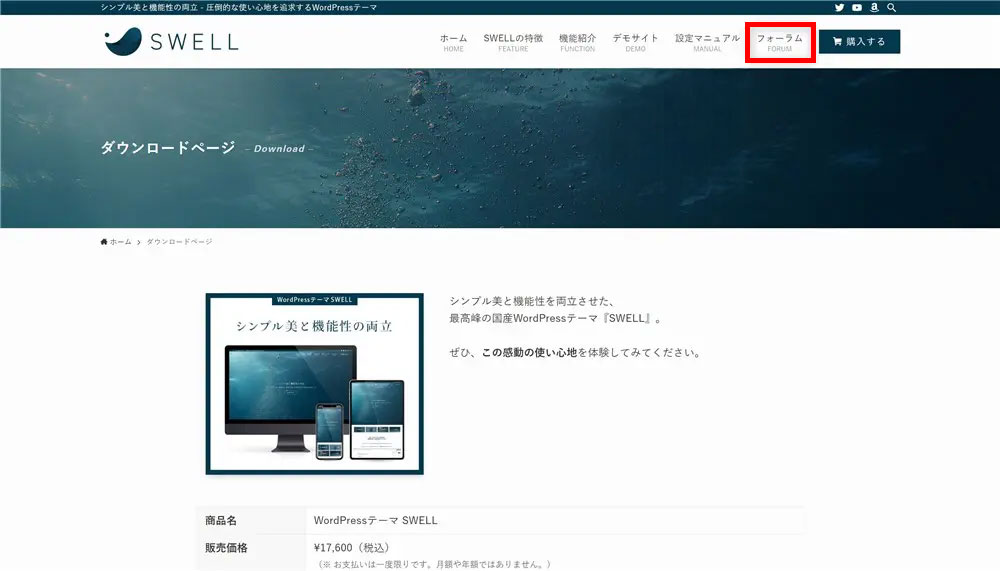Select the フォーラム FORUM menu item
Image resolution: width=1000 pixels, height=571 pixels.
click(x=779, y=42)
